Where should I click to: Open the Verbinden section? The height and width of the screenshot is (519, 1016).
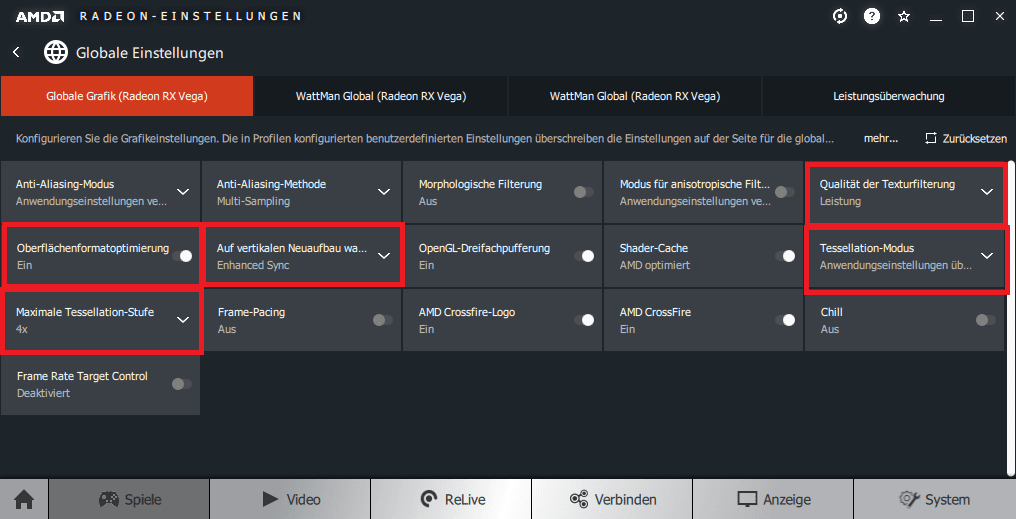612,500
